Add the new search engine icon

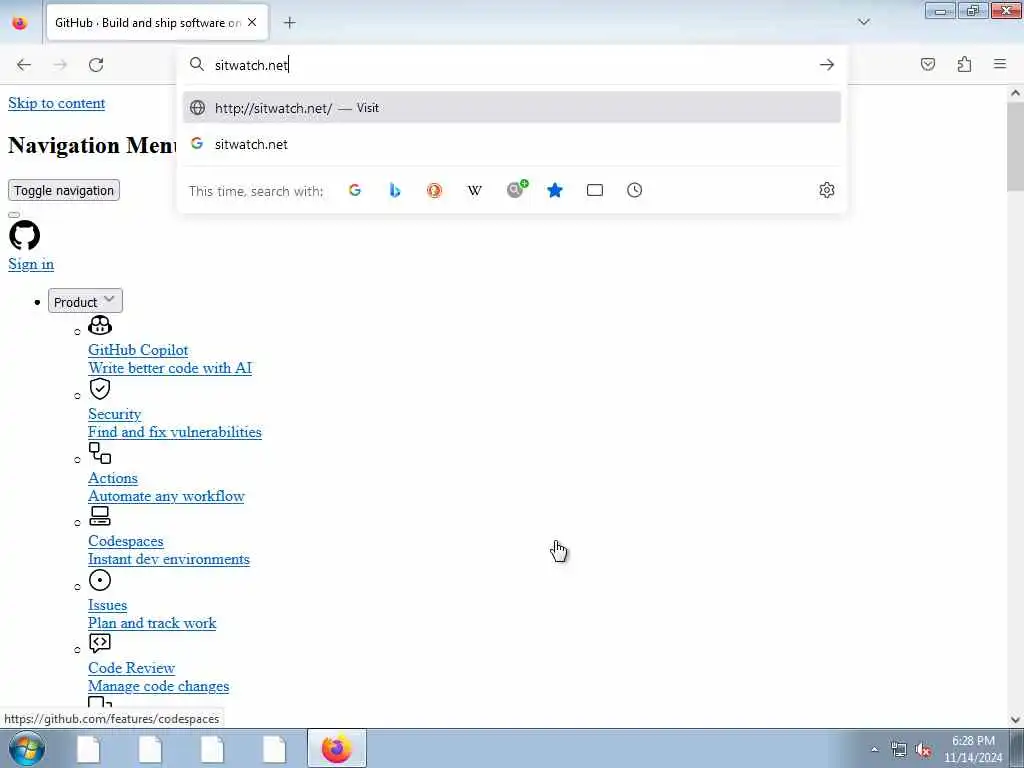tap(517, 189)
